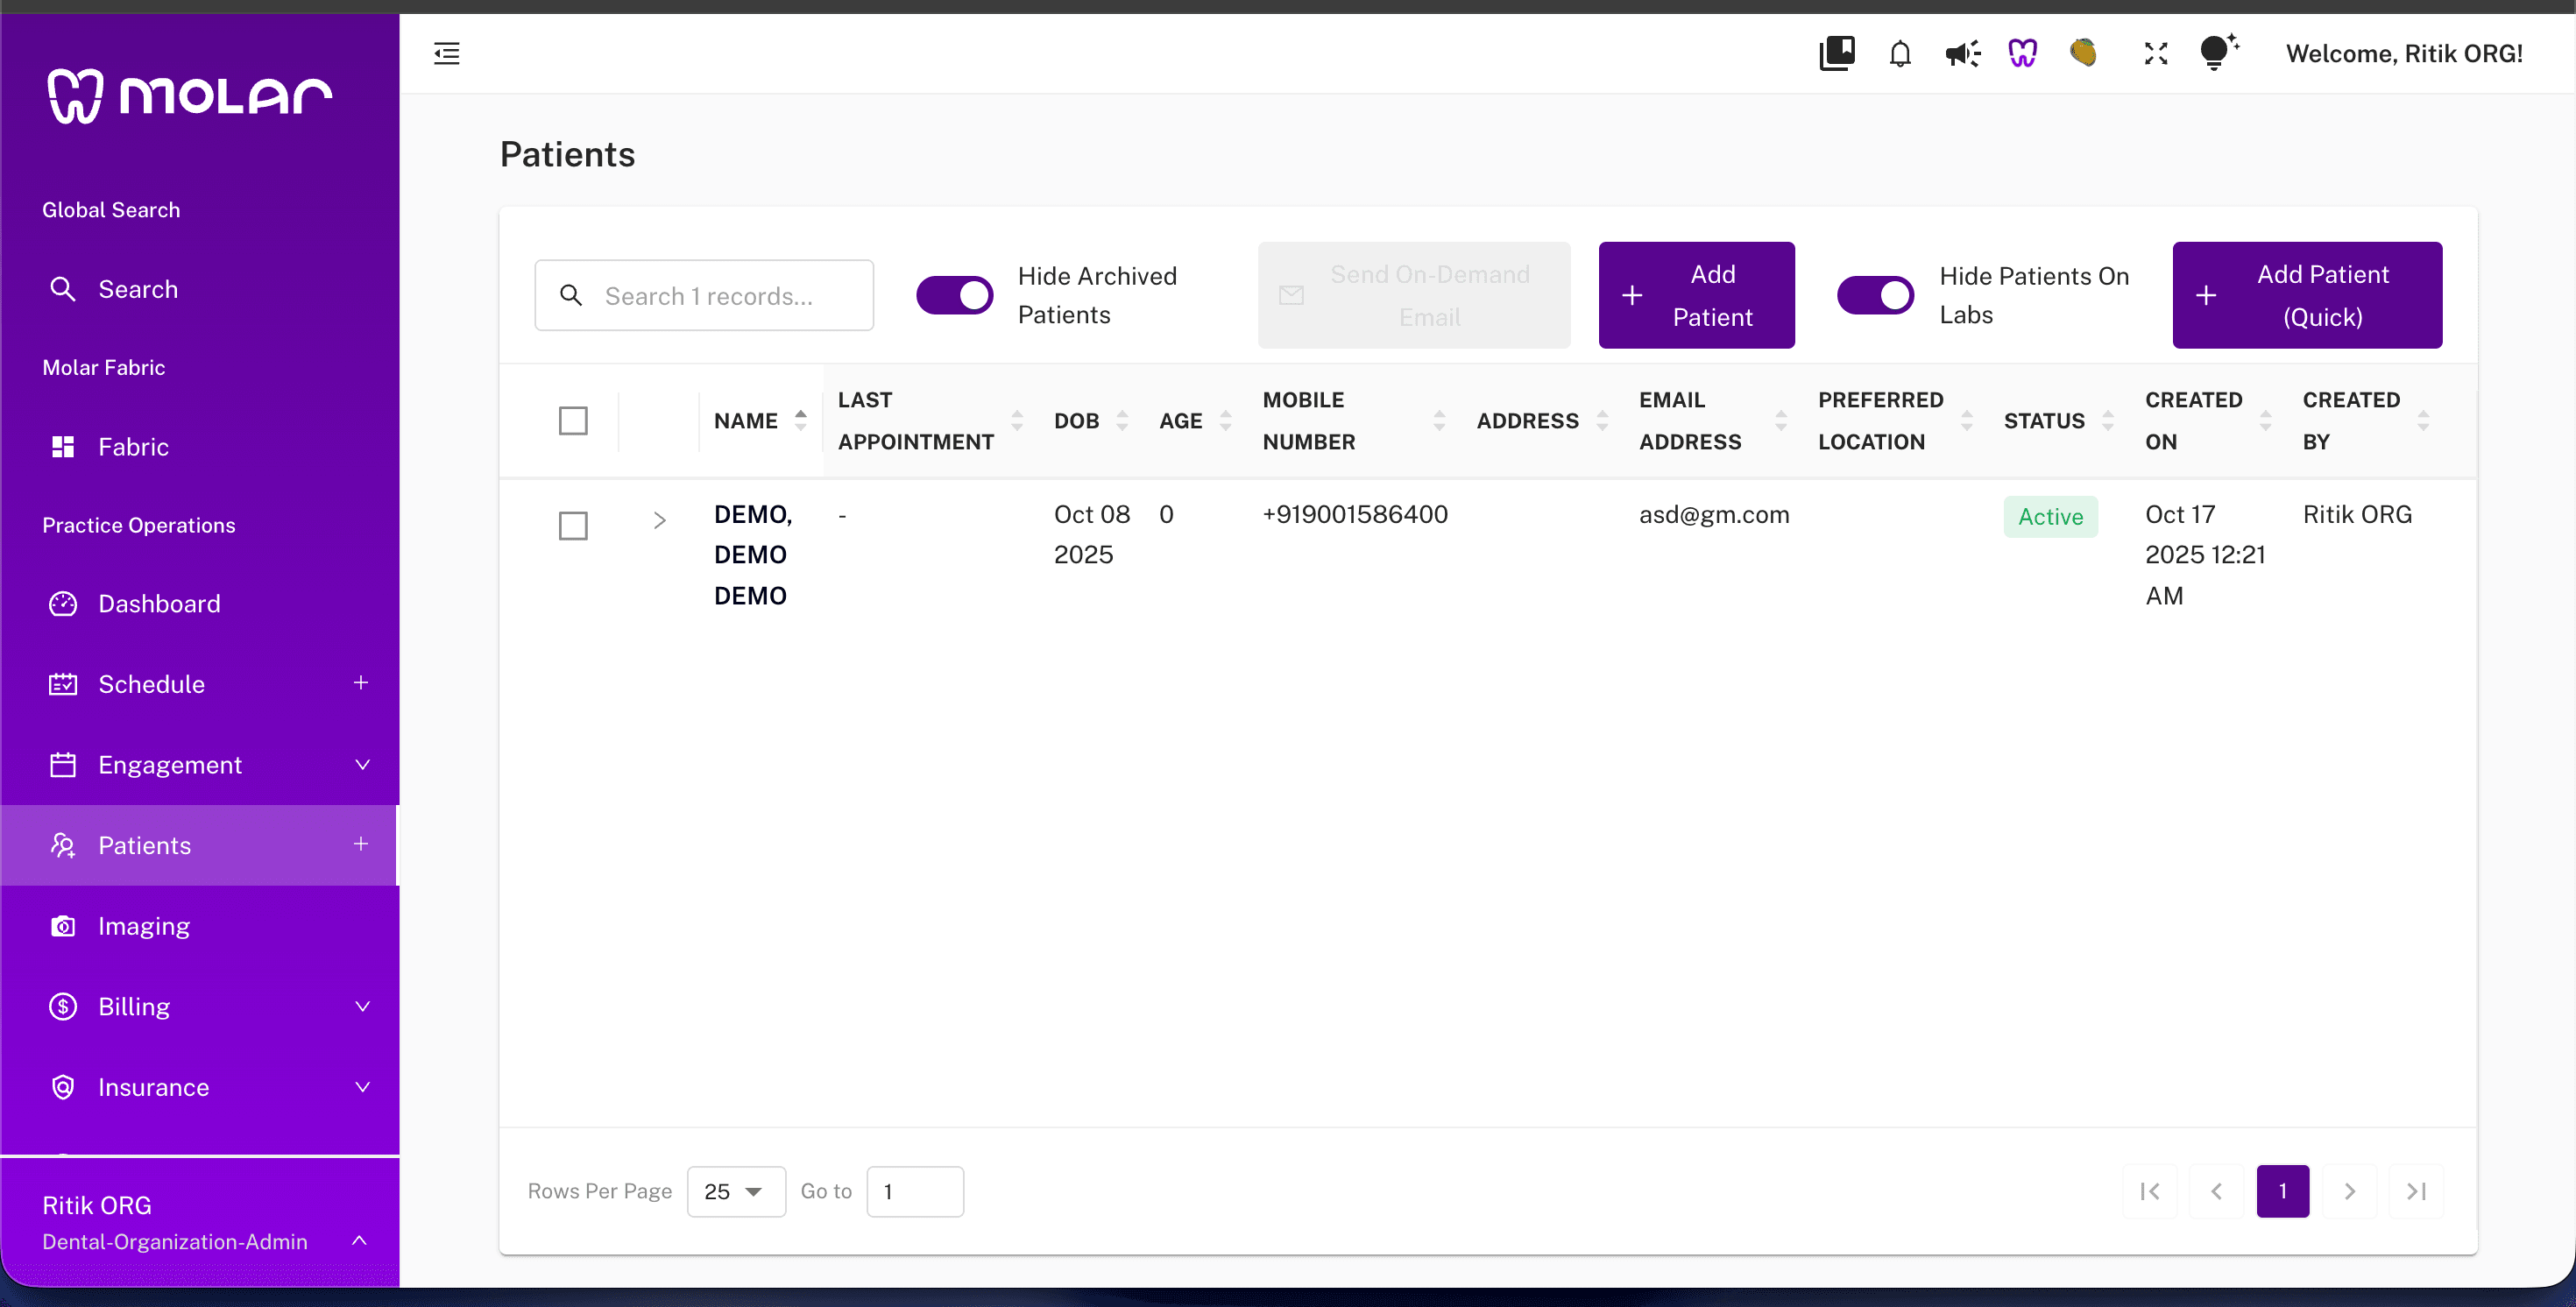Click the Add Patient (Quick) button
The height and width of the screenshot is (1307, 2576).
point(2307,295)
